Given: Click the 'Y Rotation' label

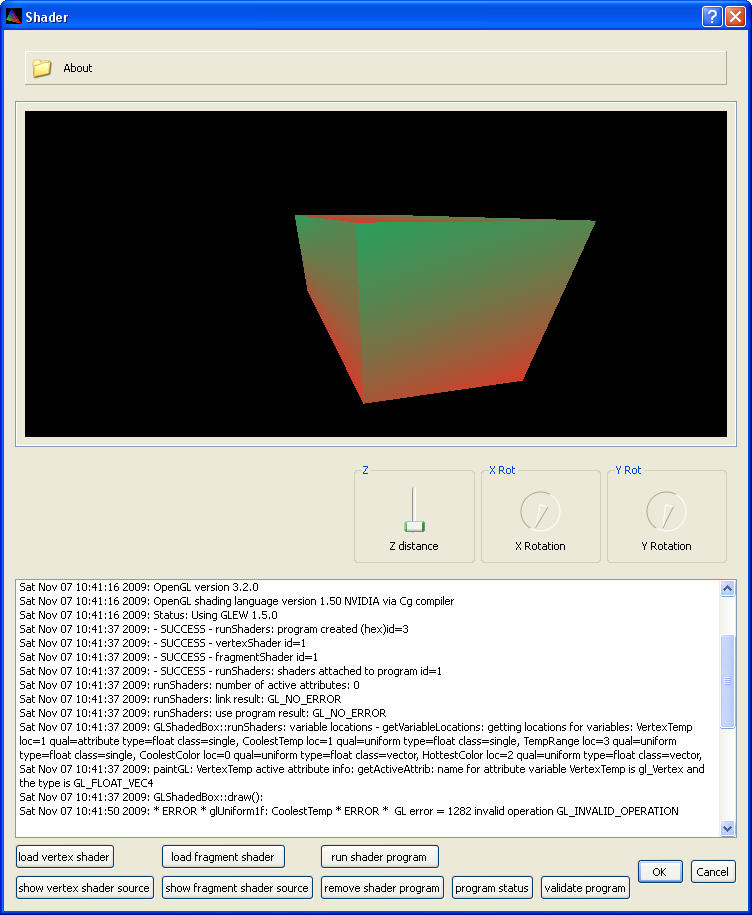Looking at the screenshot, I should [x=666, y=546].
